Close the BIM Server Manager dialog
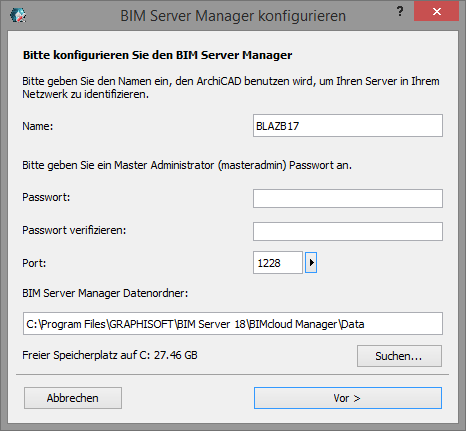This screenshot has width=466, height=431. pos(436,12)
